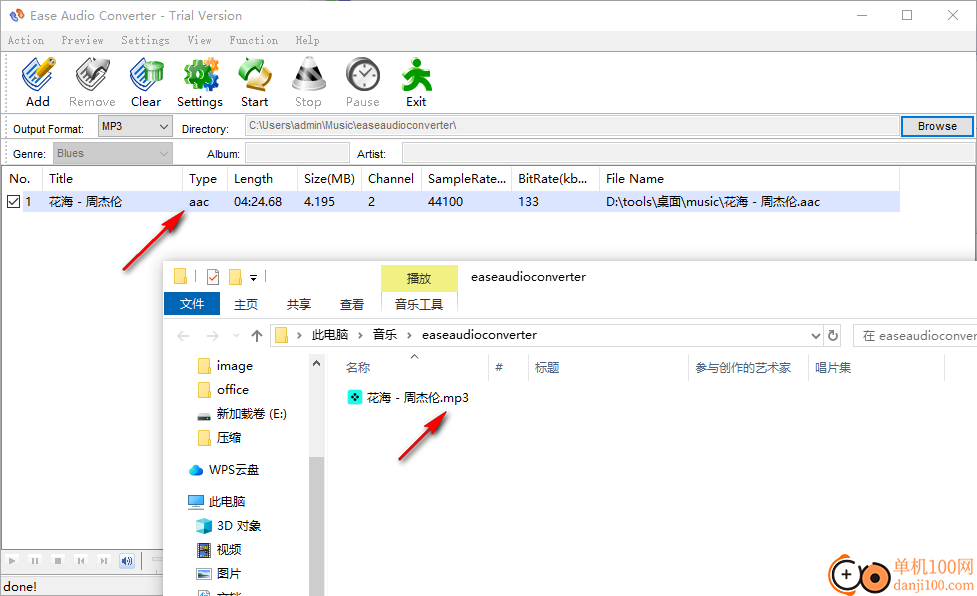Image resolution: width=977 pixels, height=596 pixels.
Task: Click the File Name column header
Action: coord(749,179)
